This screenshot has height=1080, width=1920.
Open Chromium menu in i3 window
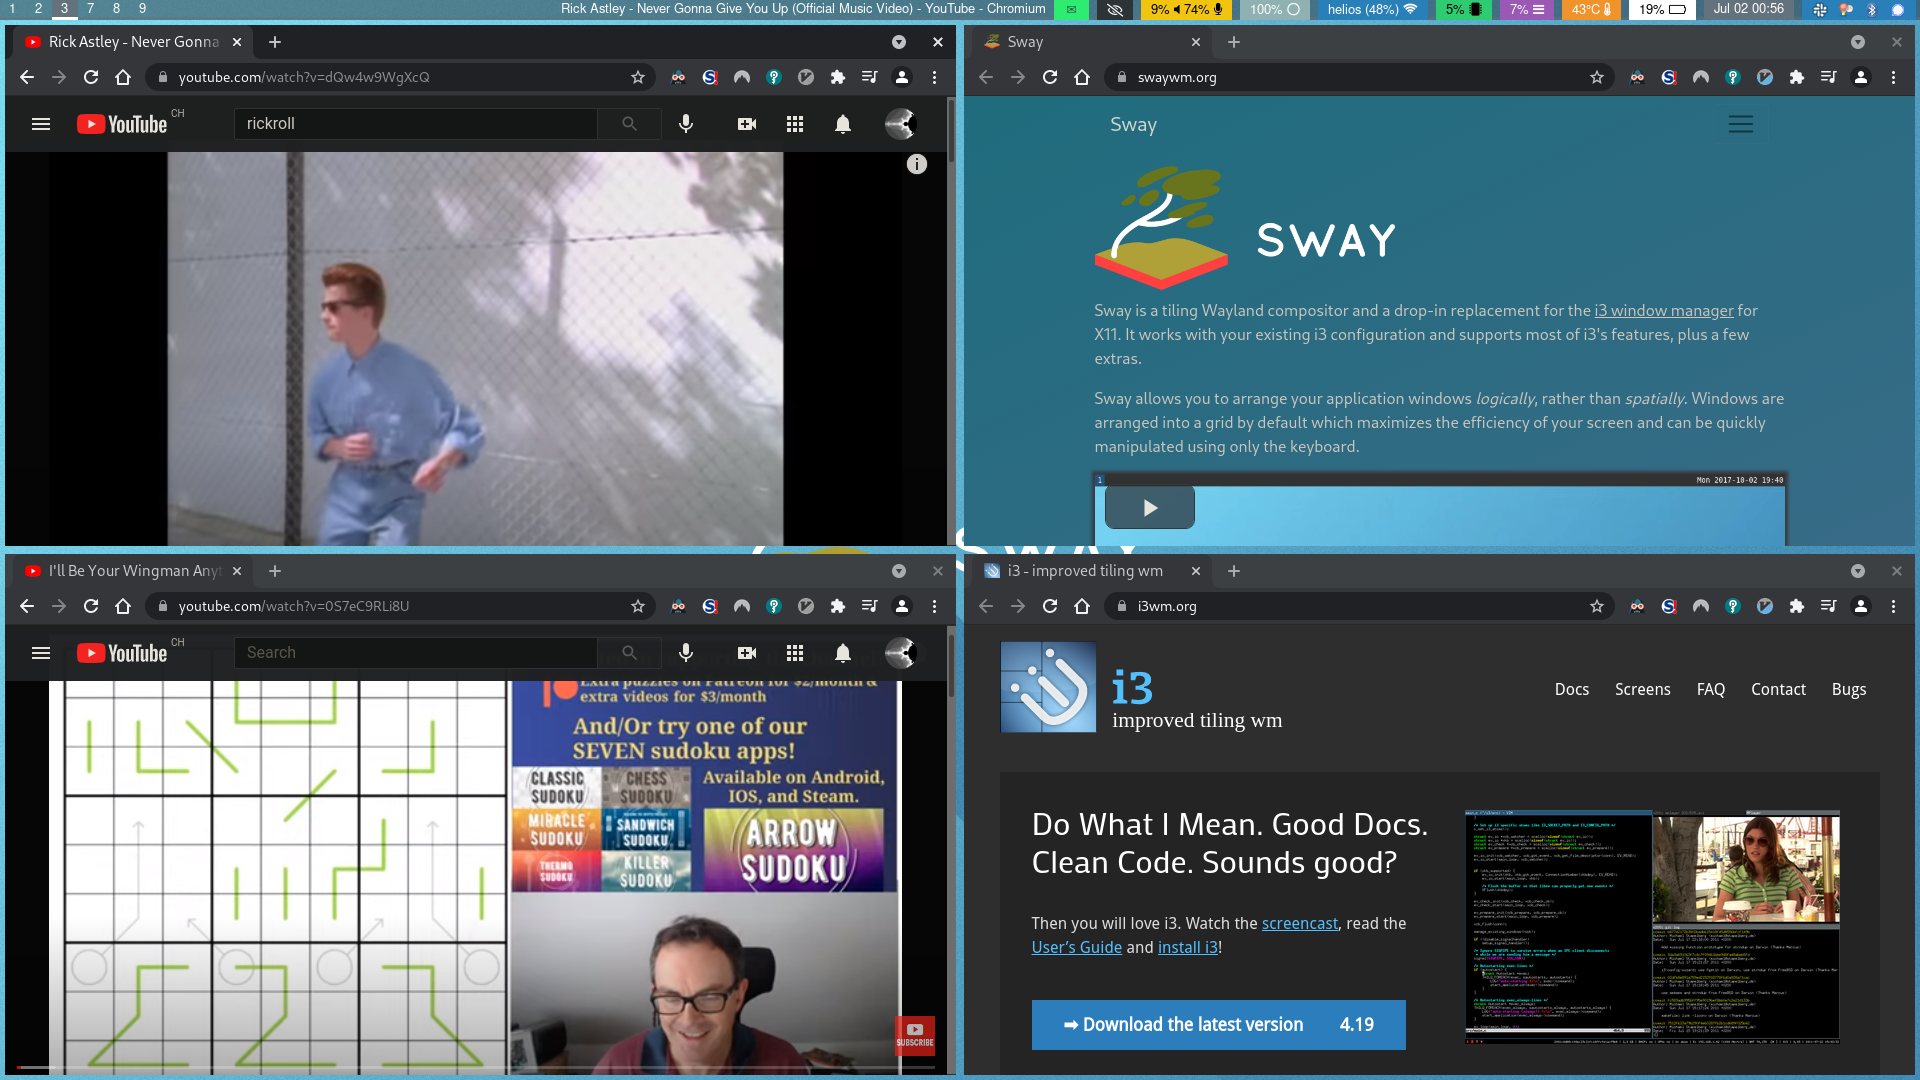(1893, 606)
